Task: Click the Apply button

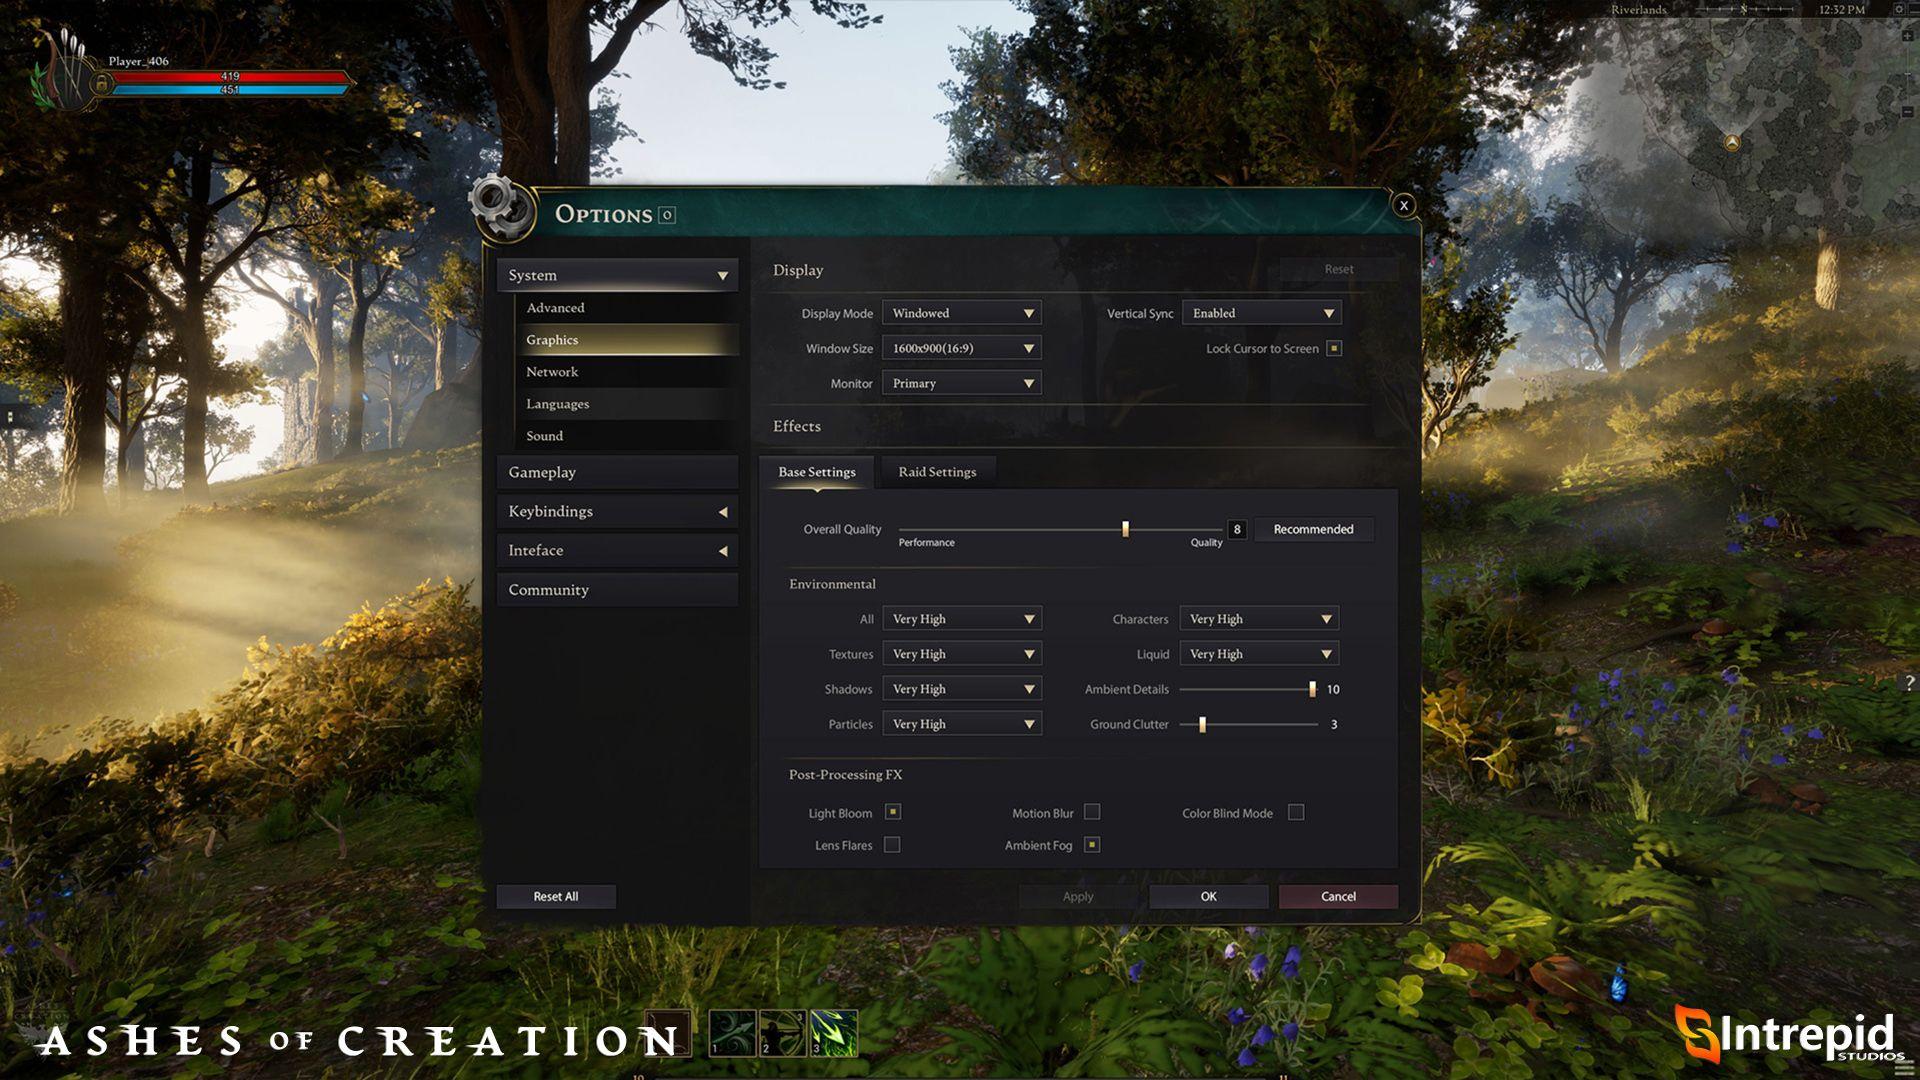Action: coord(1078,896)
